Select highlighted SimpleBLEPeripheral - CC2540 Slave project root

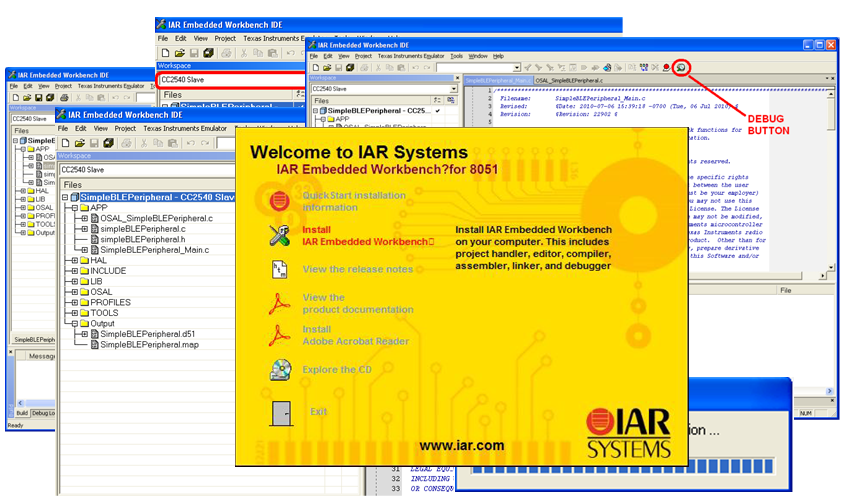coord(157,197)
